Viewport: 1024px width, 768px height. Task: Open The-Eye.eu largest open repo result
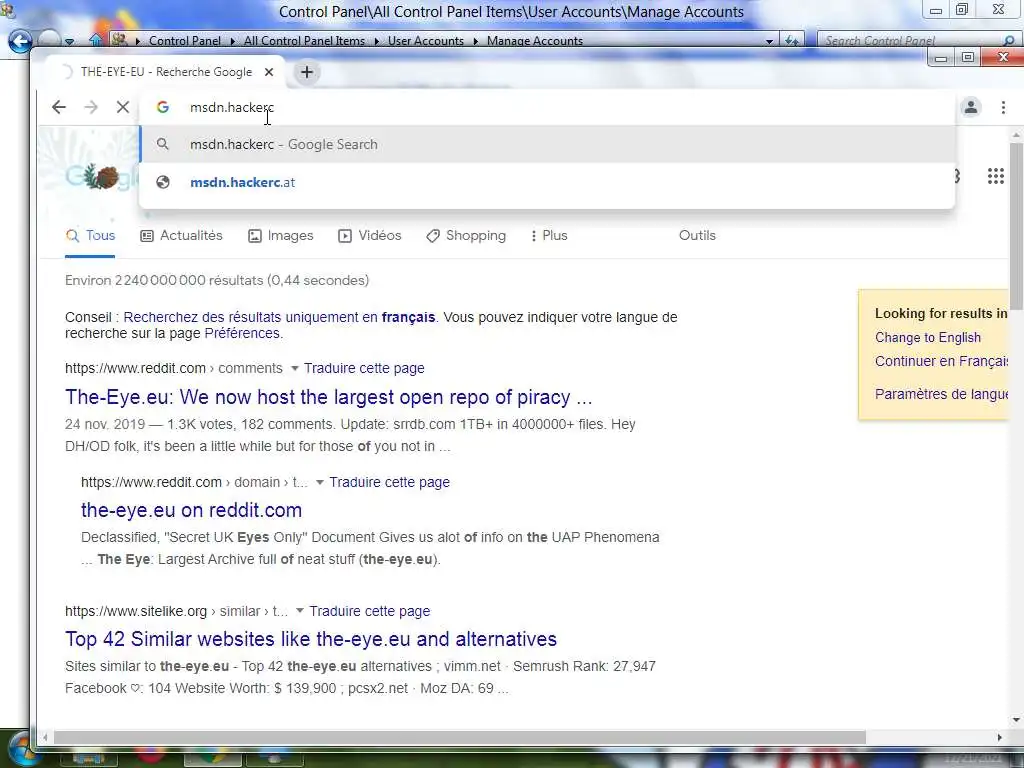pos(328,397)
